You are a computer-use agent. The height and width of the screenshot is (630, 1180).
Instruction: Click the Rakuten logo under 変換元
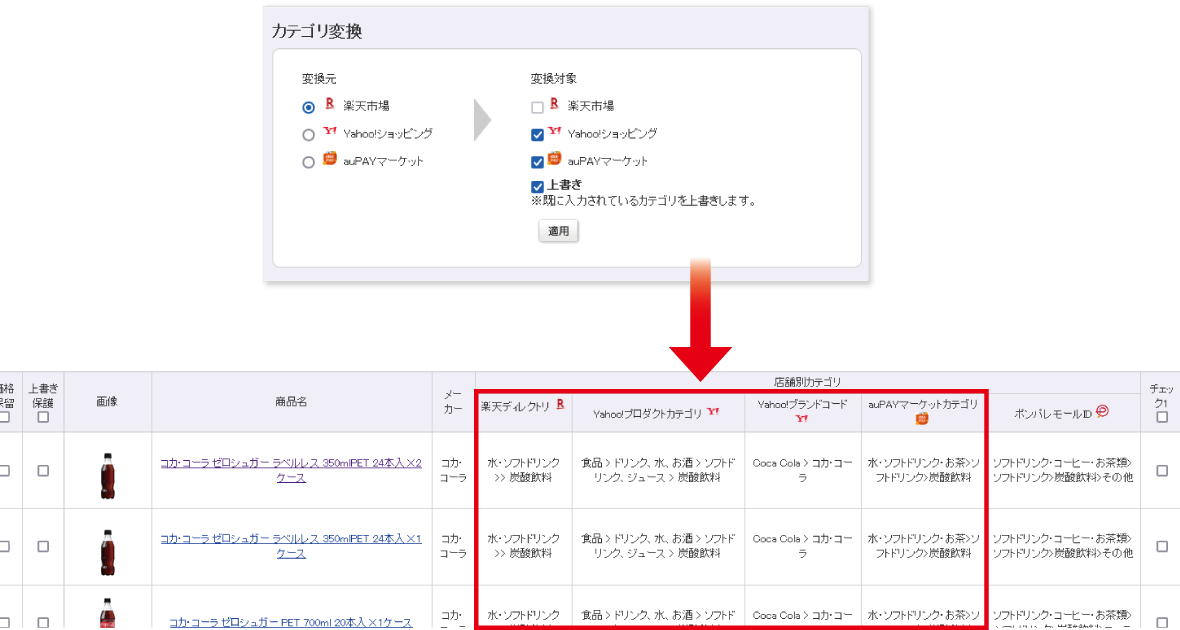(329, 104)
